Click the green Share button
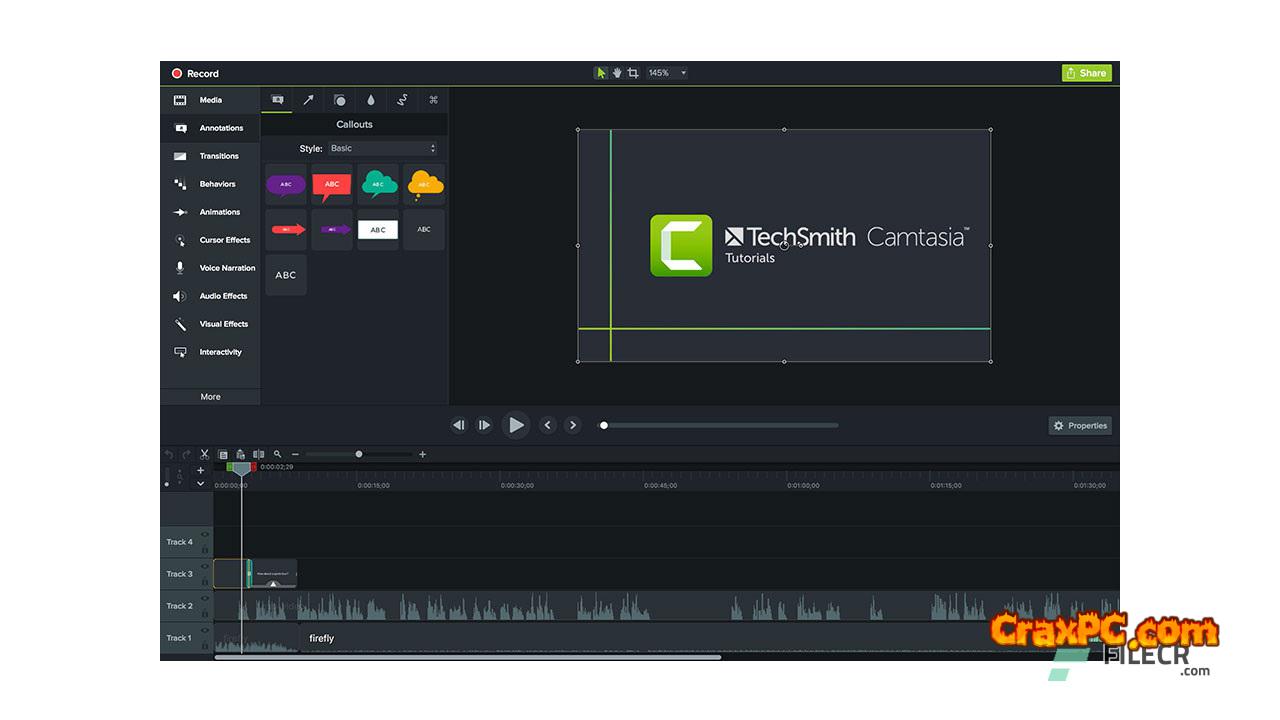The width and height of the screenshot is (1280, 720). [x=1086, y=73]
